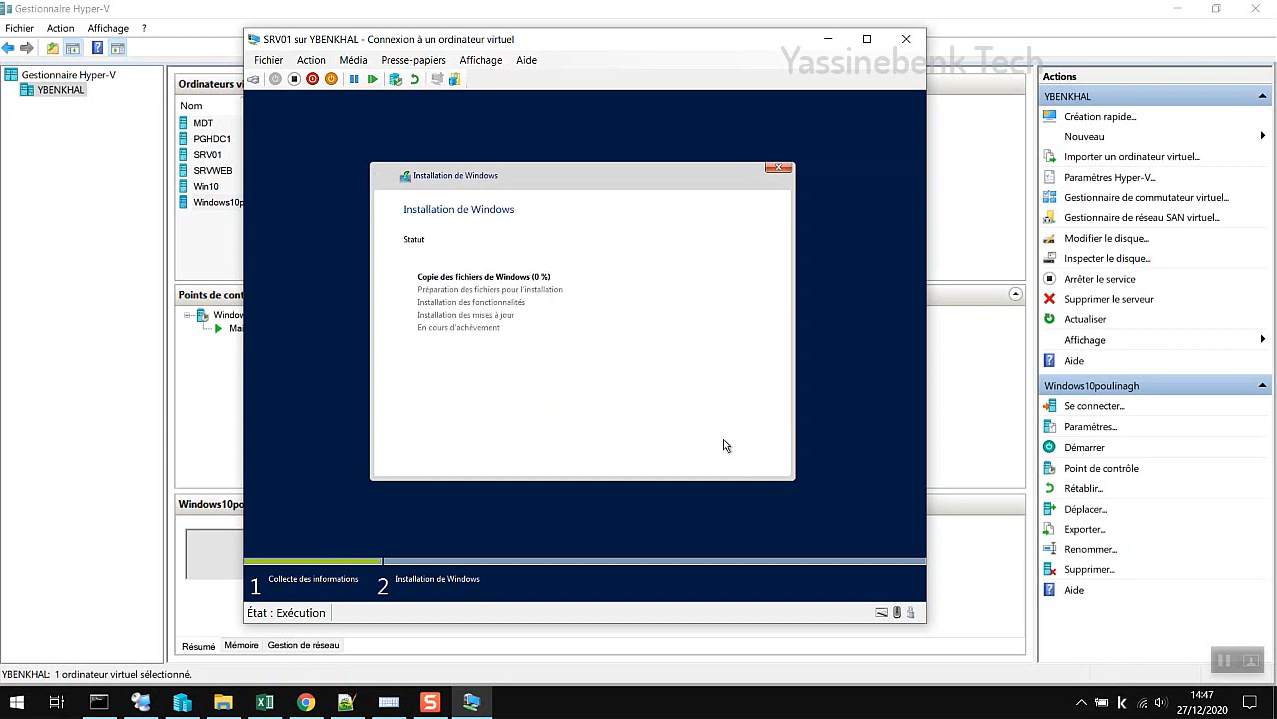Open Excel from the taskbar
Screen dimensions: 1277x719
click(x=265, y=702)
